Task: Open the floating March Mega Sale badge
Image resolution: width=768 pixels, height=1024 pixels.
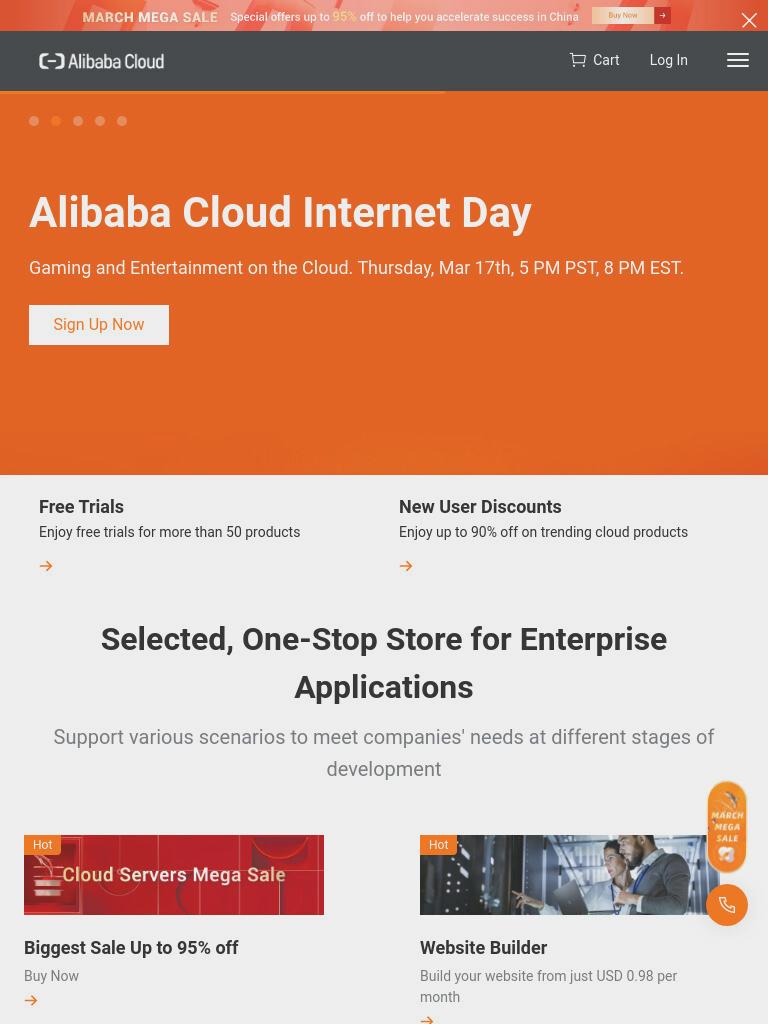Action: coord(727,827)
